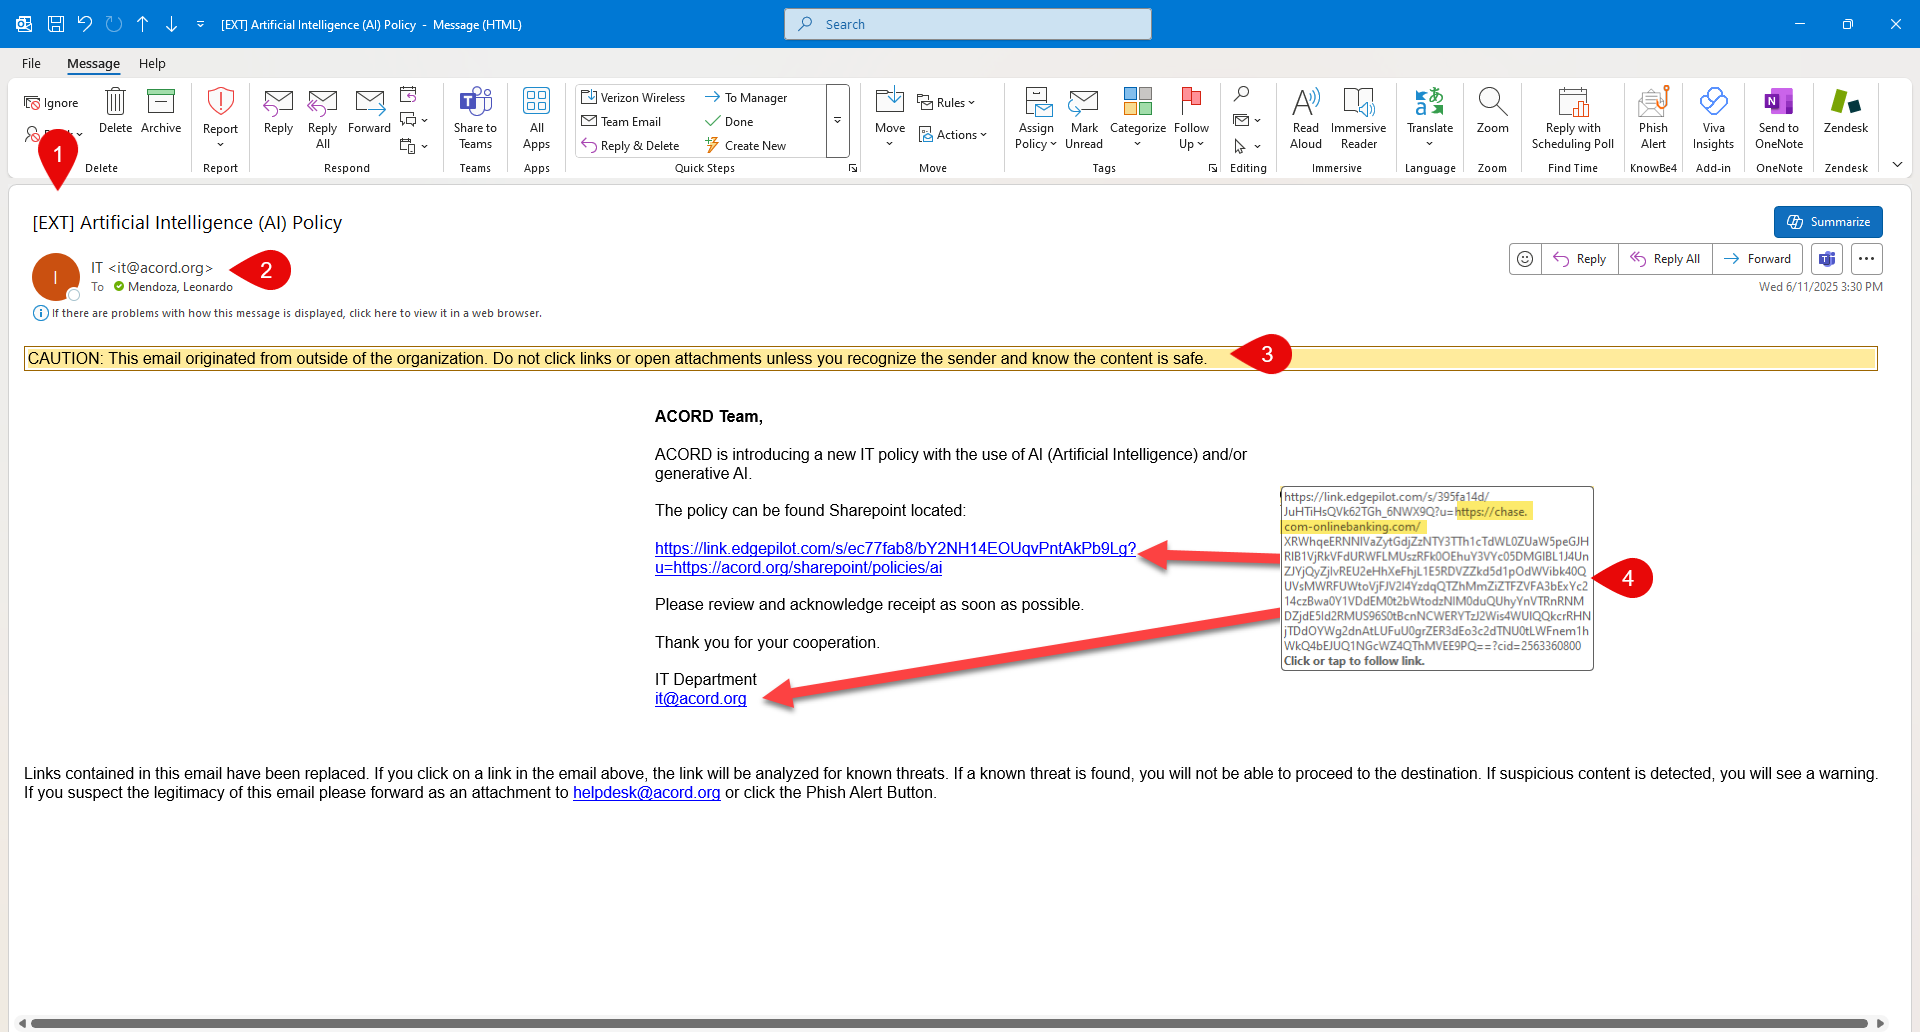Image resolution: width=1920 pixels, height=1032 pixels.
Task: Open the Actions dropdown menu
Action: click(x=953, y=134)
